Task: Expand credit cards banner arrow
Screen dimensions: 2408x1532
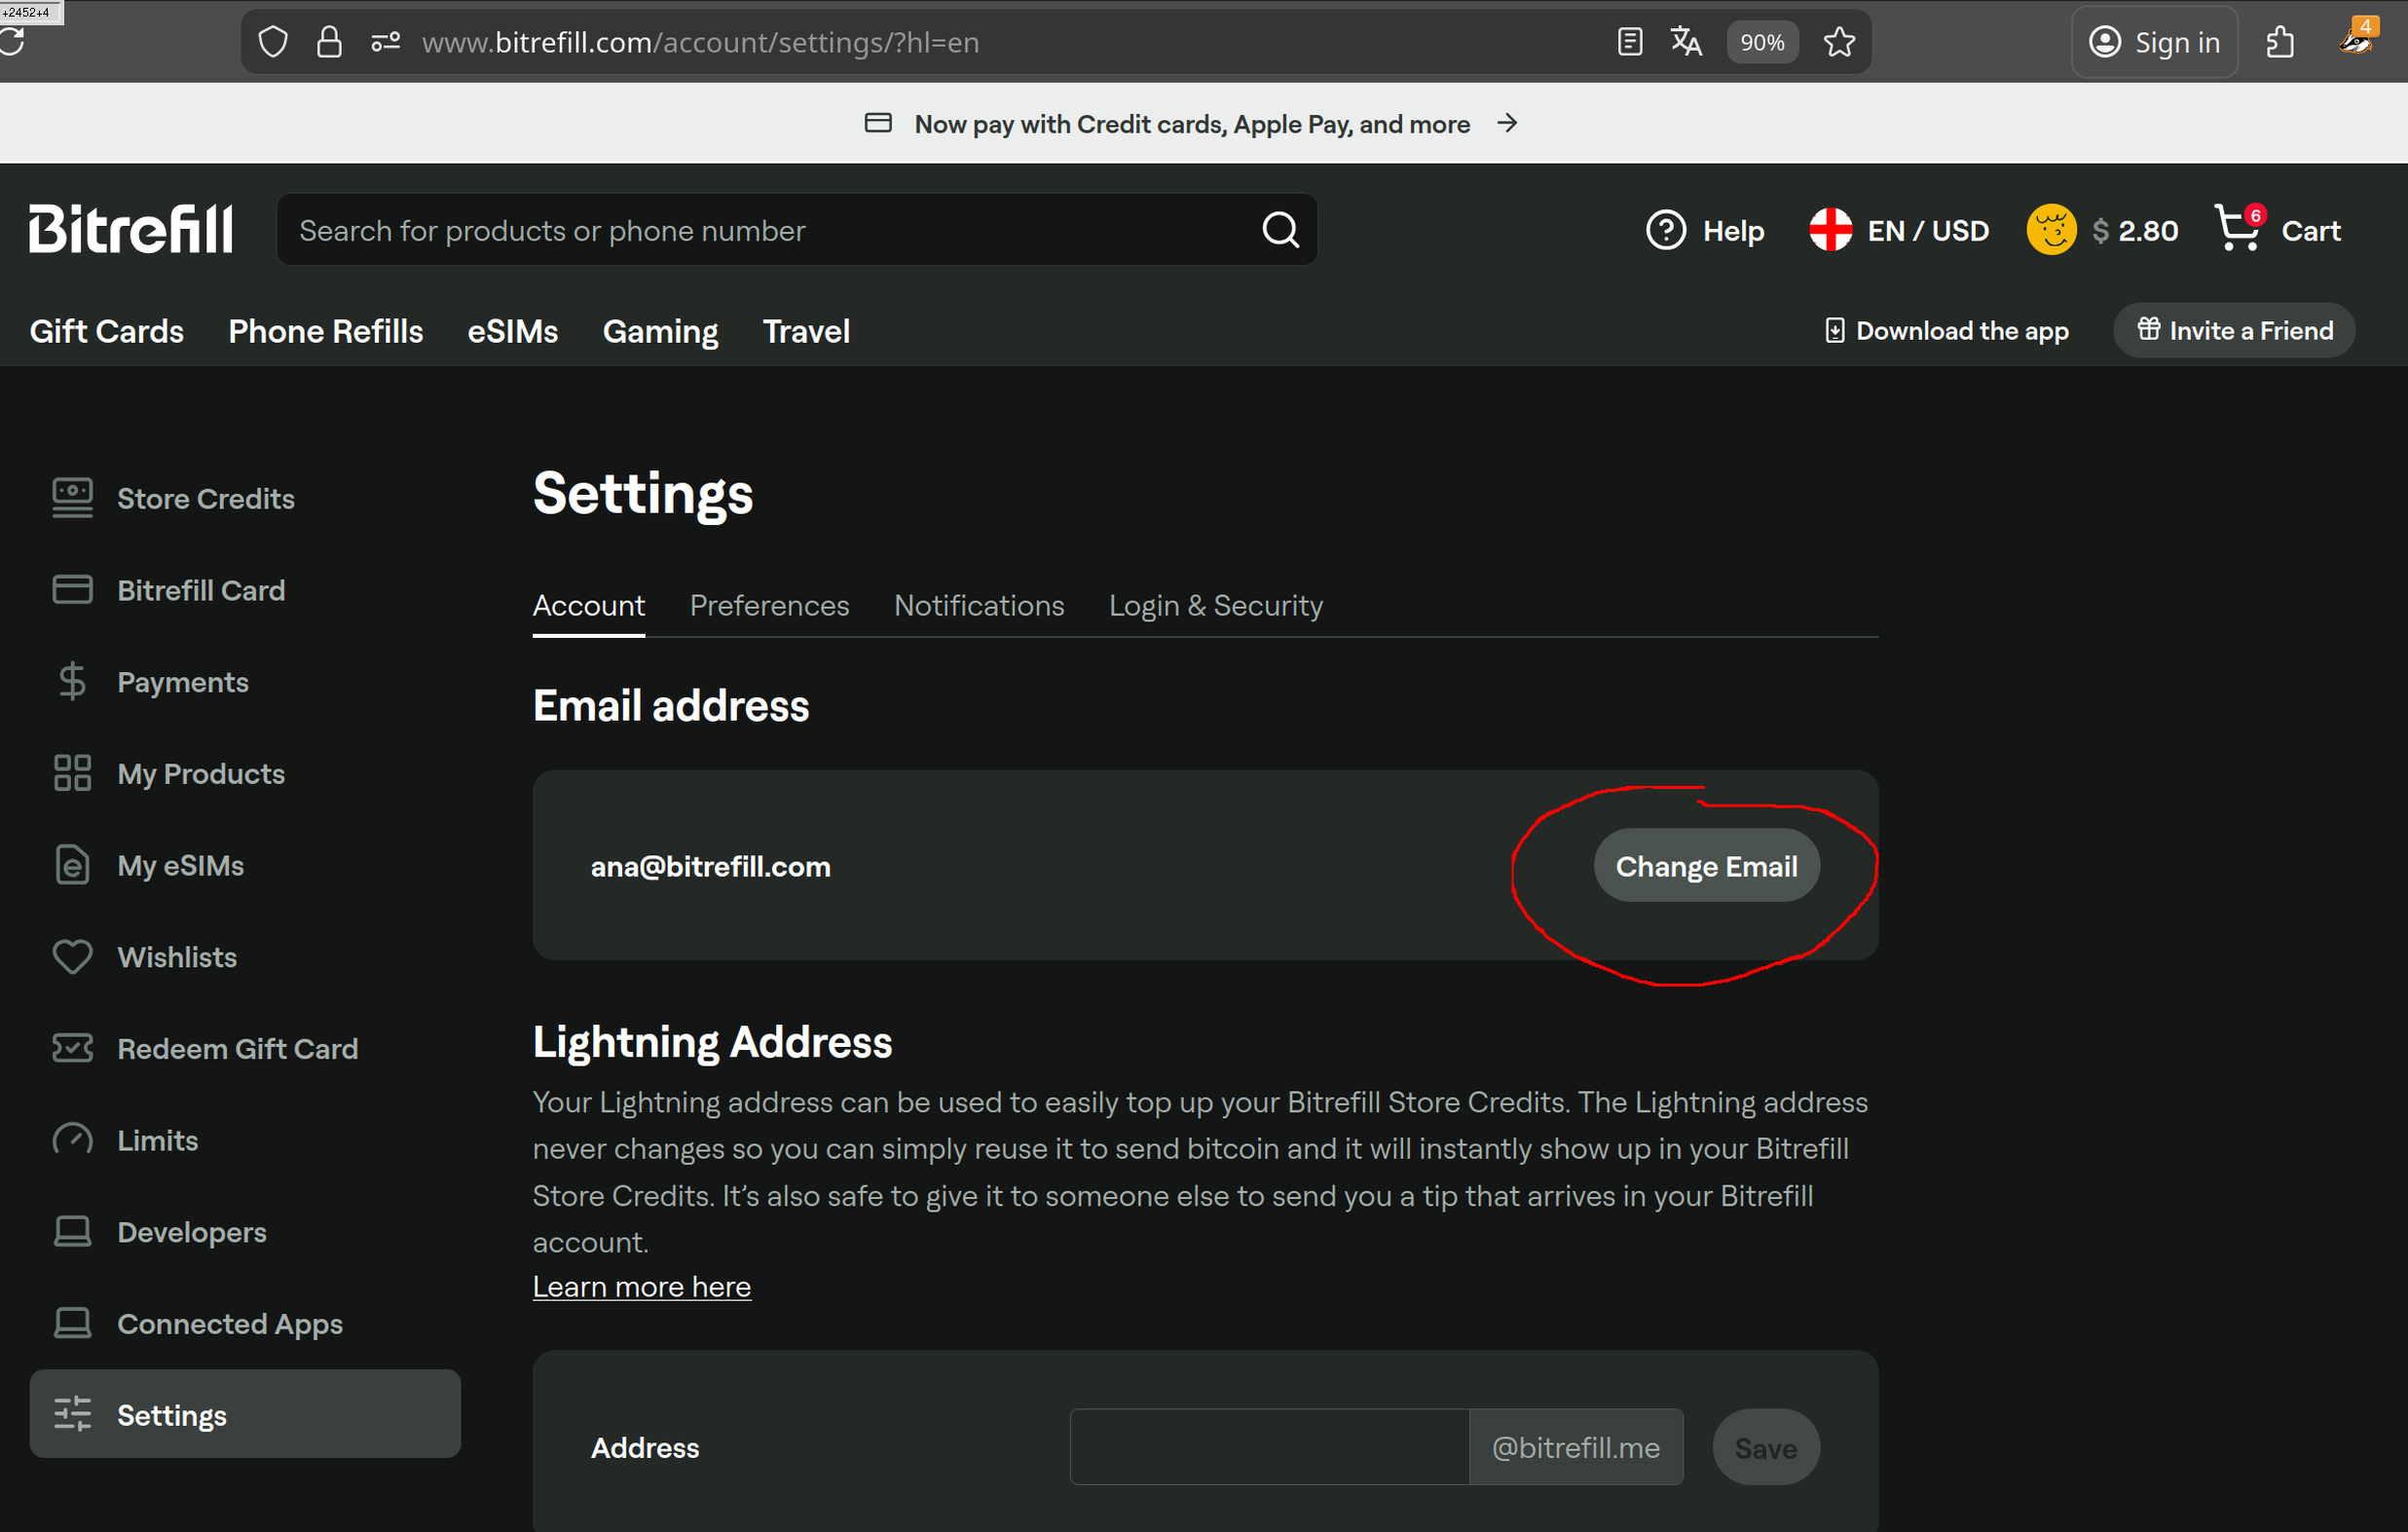Action: pyautogui.click(x=1507, y=123)
